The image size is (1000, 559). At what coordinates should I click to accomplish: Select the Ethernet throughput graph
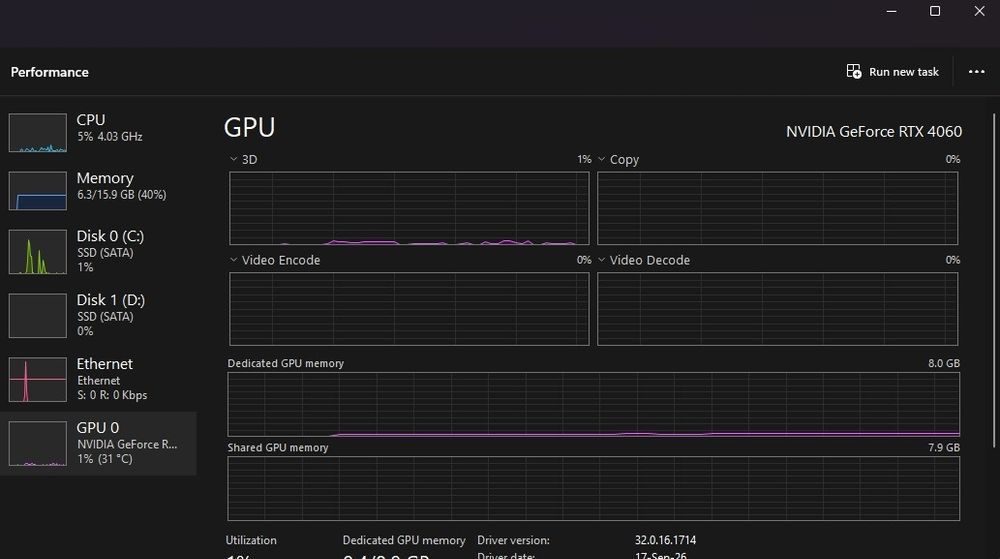(38, 379)
